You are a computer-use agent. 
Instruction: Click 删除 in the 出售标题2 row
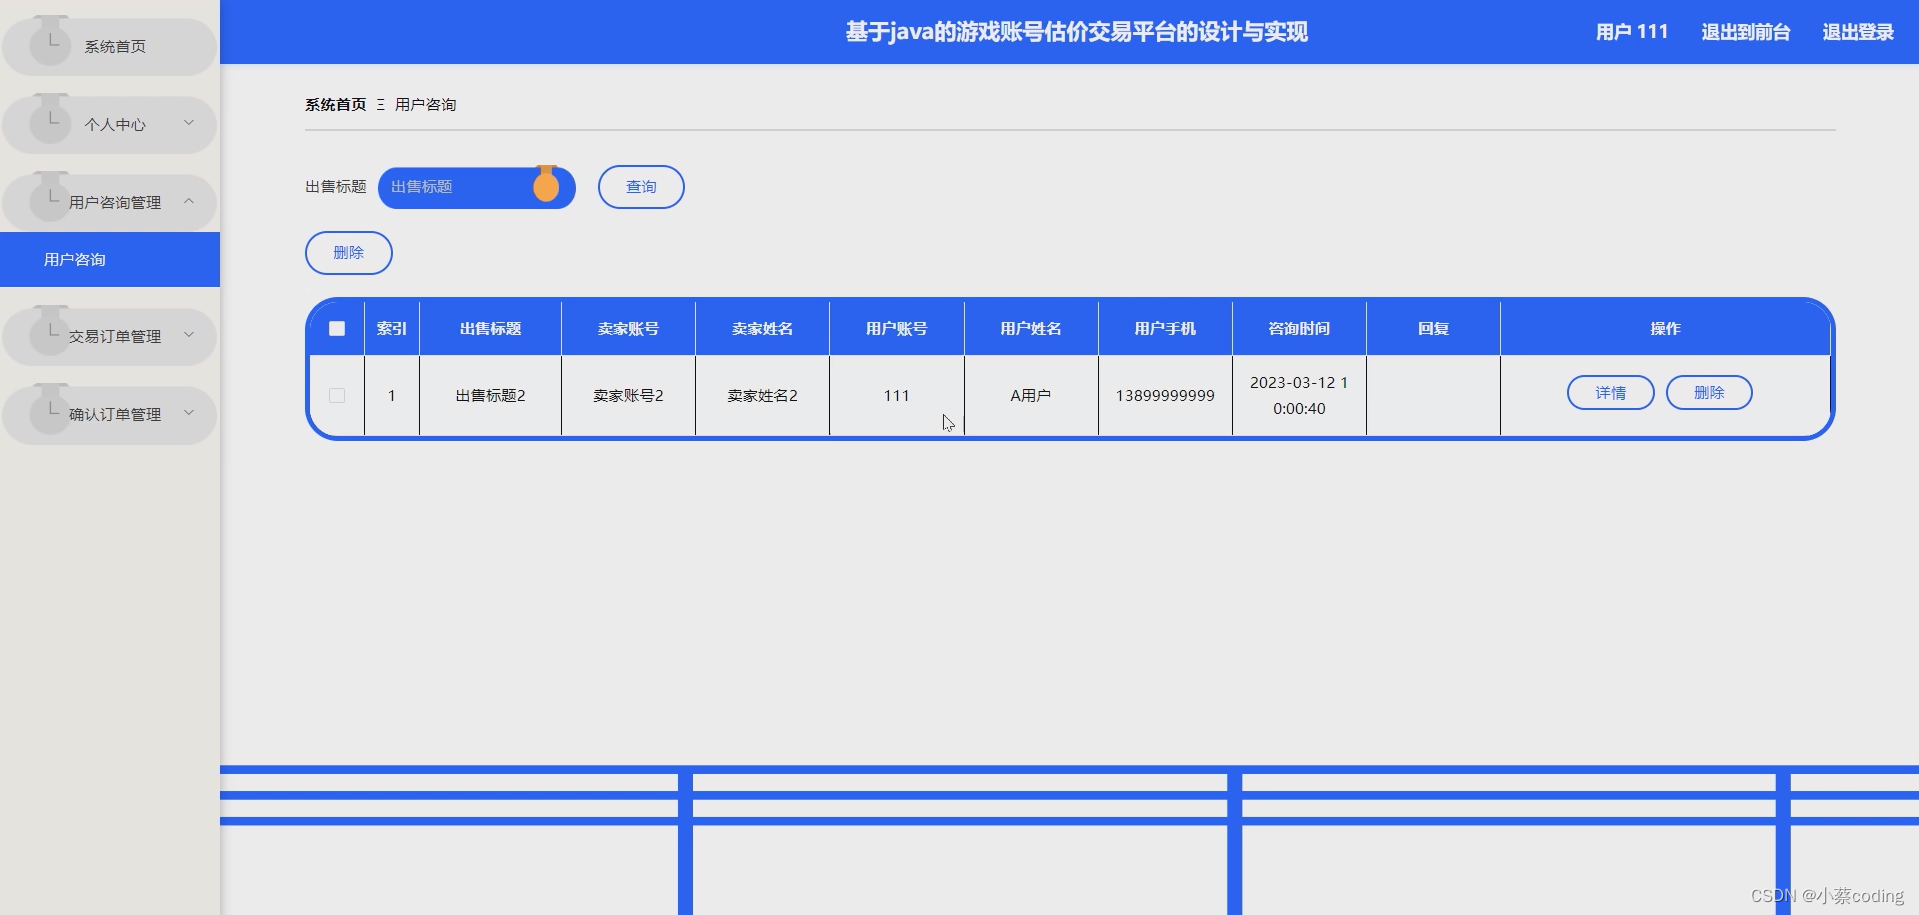coord(1709,393)
